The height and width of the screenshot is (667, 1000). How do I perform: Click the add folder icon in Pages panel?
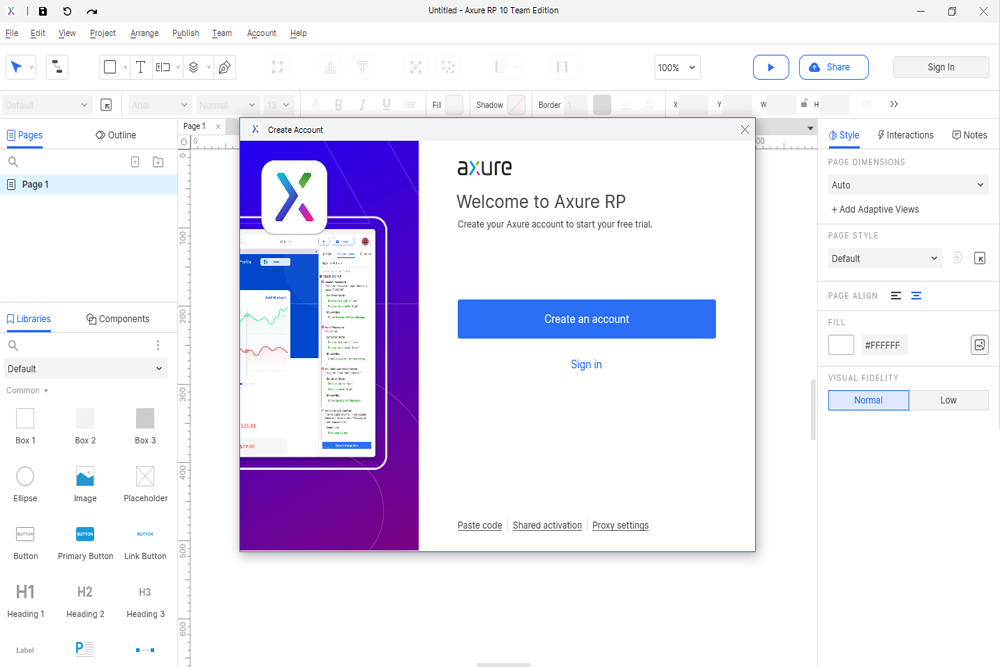tap(158, 162)
